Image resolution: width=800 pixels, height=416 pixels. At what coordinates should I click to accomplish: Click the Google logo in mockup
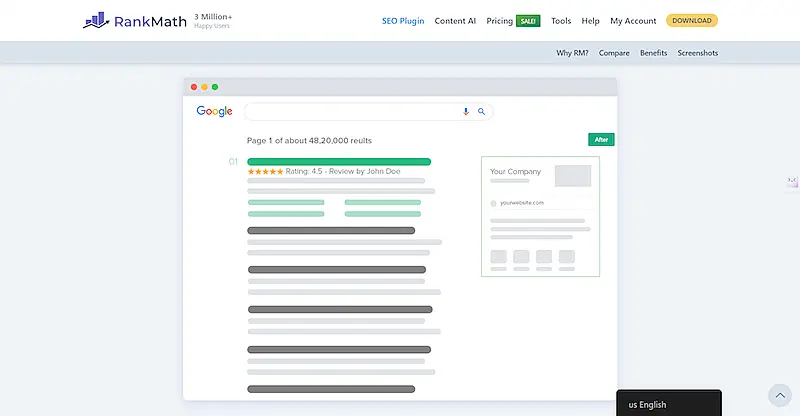214,112
